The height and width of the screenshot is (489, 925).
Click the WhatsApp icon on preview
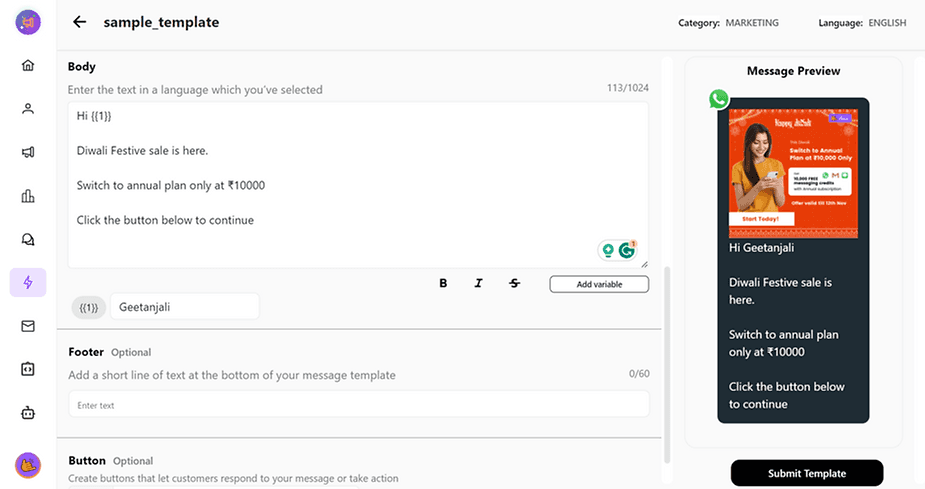[719, 99]
